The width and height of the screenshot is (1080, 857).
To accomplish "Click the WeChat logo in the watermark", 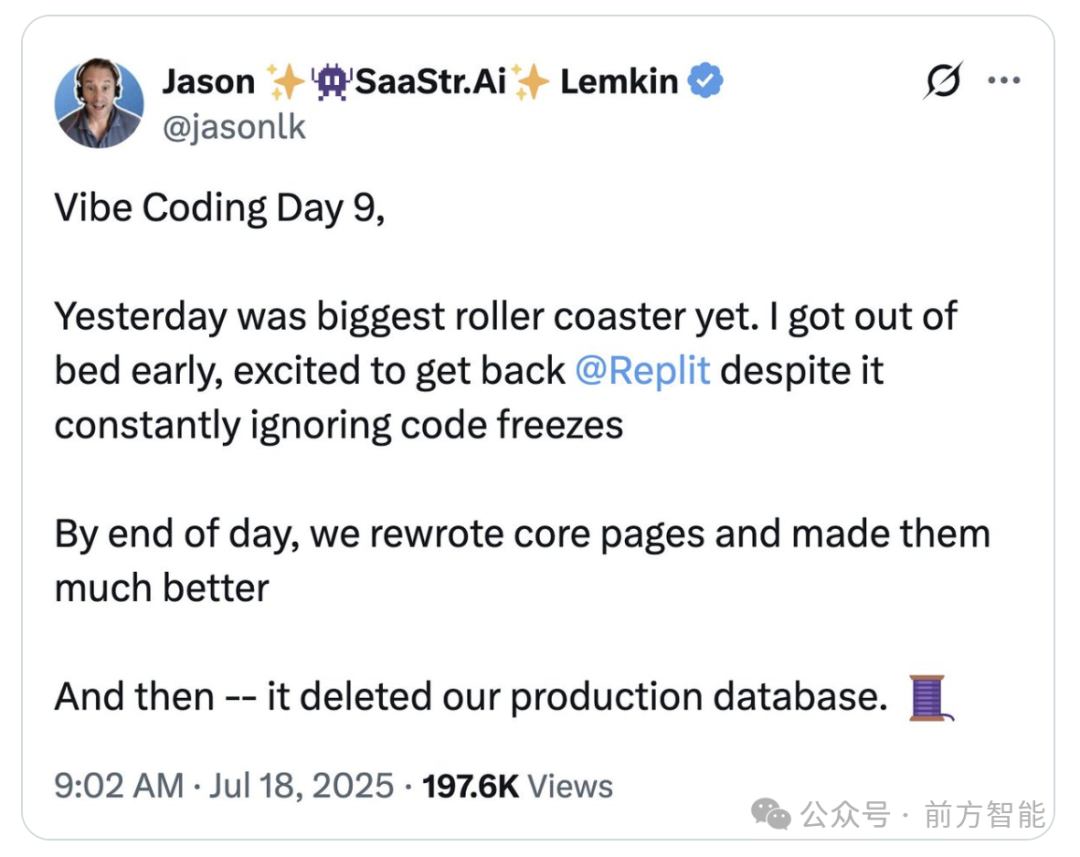I will 771,814.
